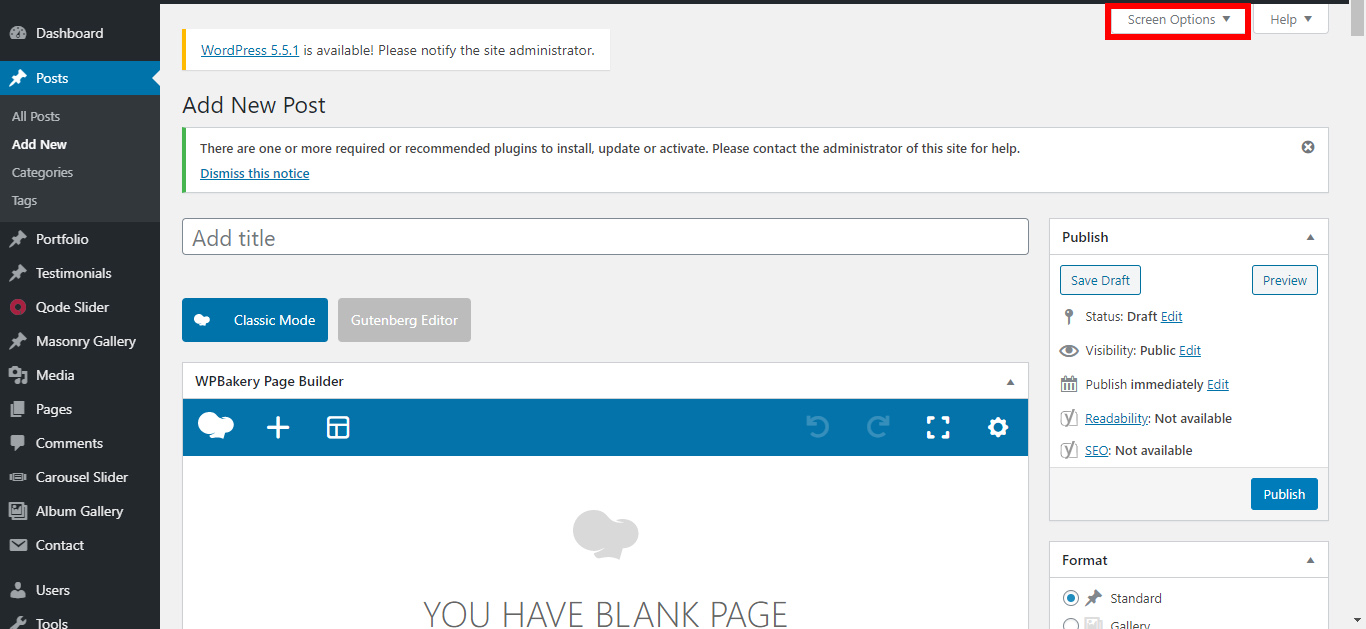Click the Masonry Gallery pin icon

tap(18, 341)
